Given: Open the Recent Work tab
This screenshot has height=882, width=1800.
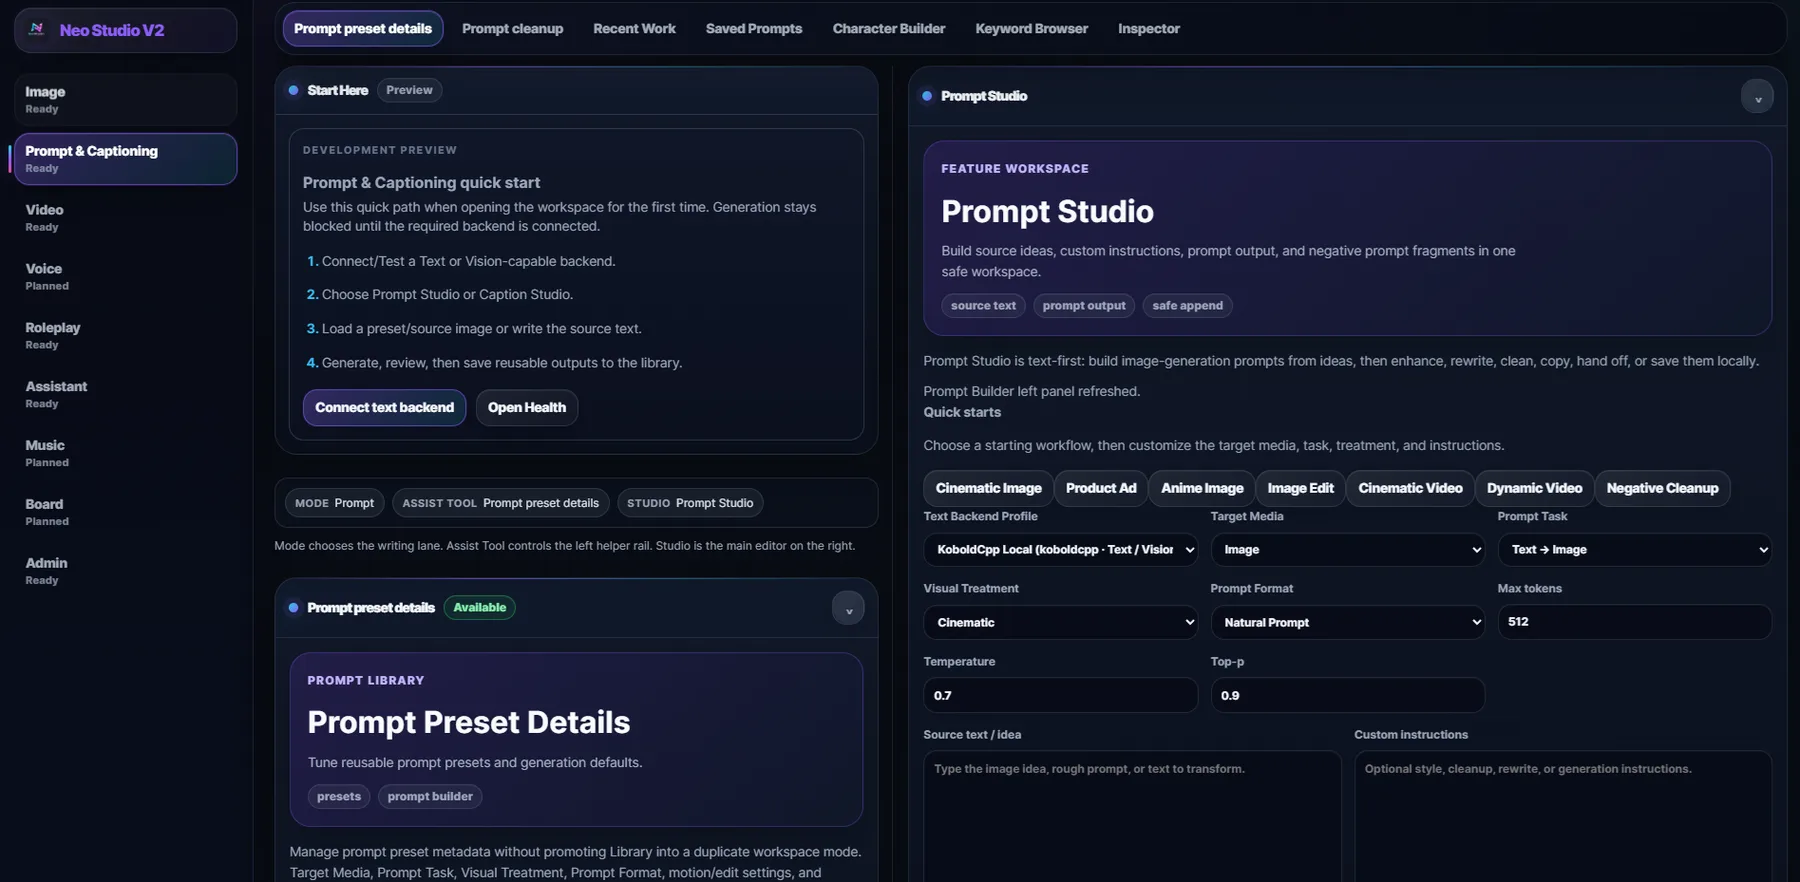Looking at the screenshot, I should tap(634, 29).
